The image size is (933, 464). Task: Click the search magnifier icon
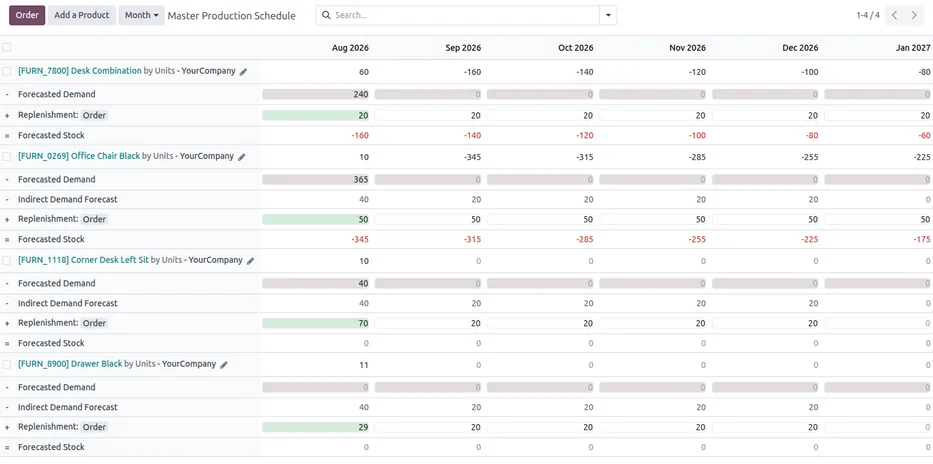click(326, 15)
